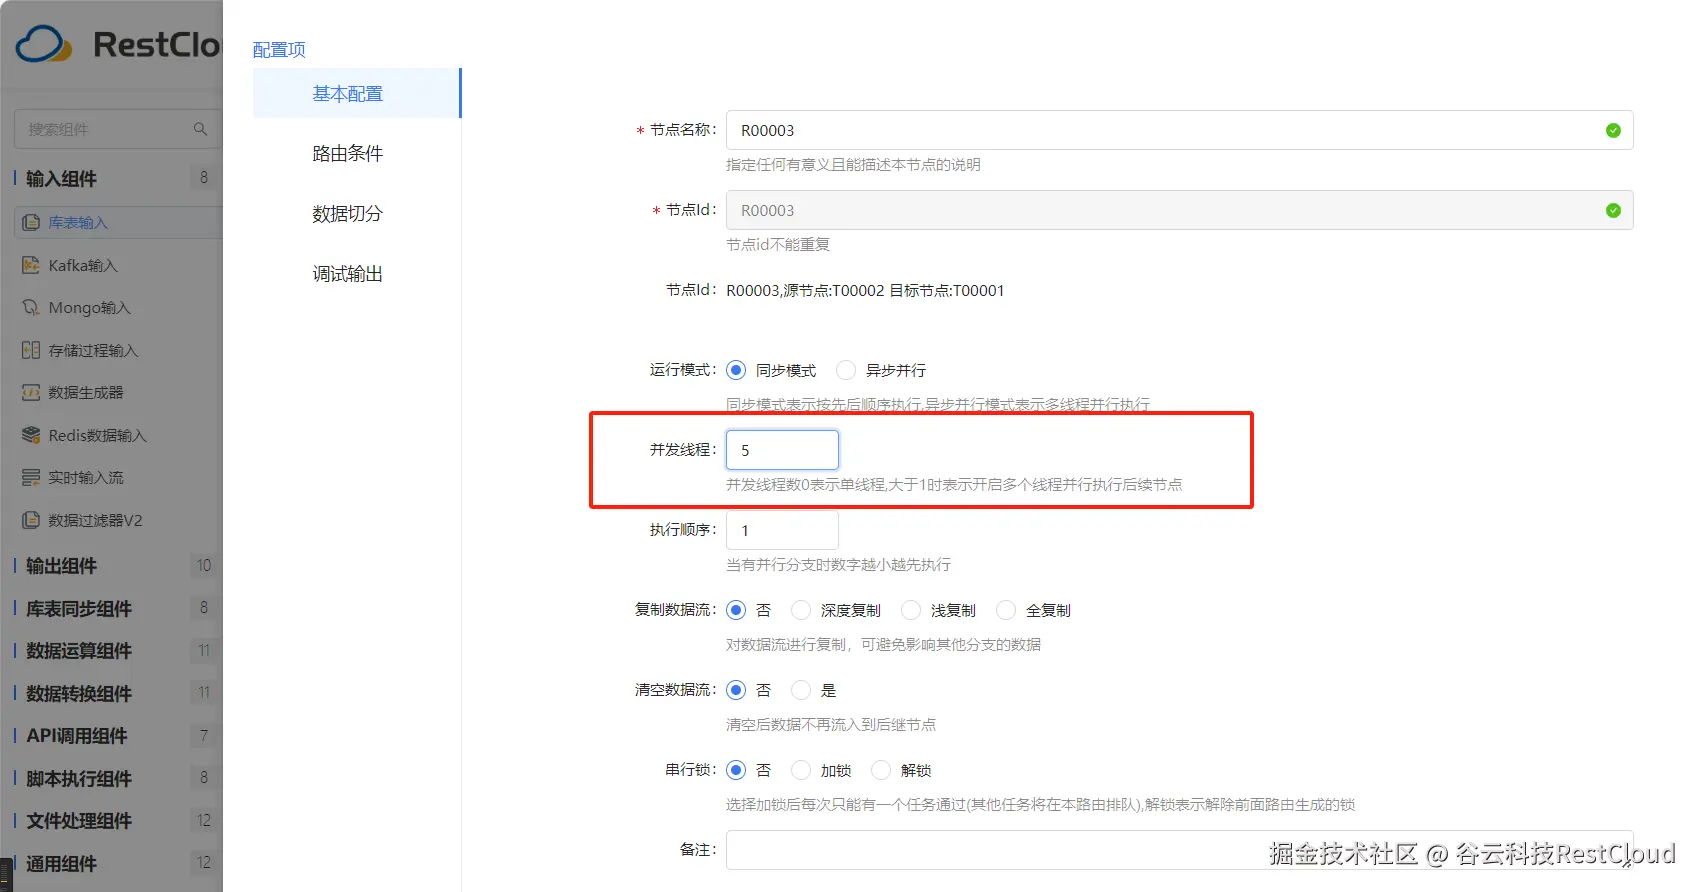The image size is (1701, 892).
Task: Click the disabled 节点Id input field
Action: [x=1180, y=210]
